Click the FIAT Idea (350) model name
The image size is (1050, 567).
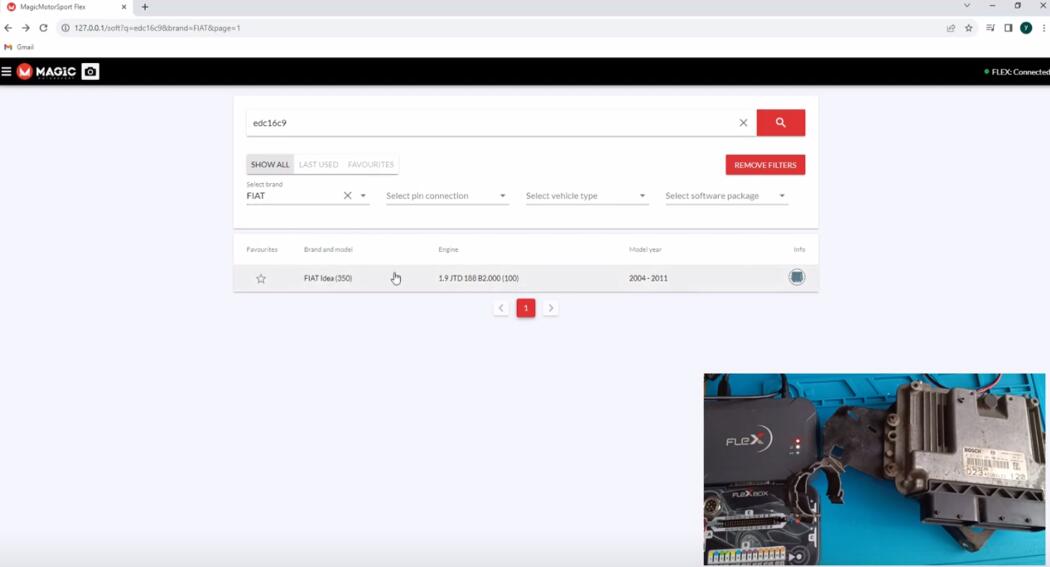click(x=328, y=278)
